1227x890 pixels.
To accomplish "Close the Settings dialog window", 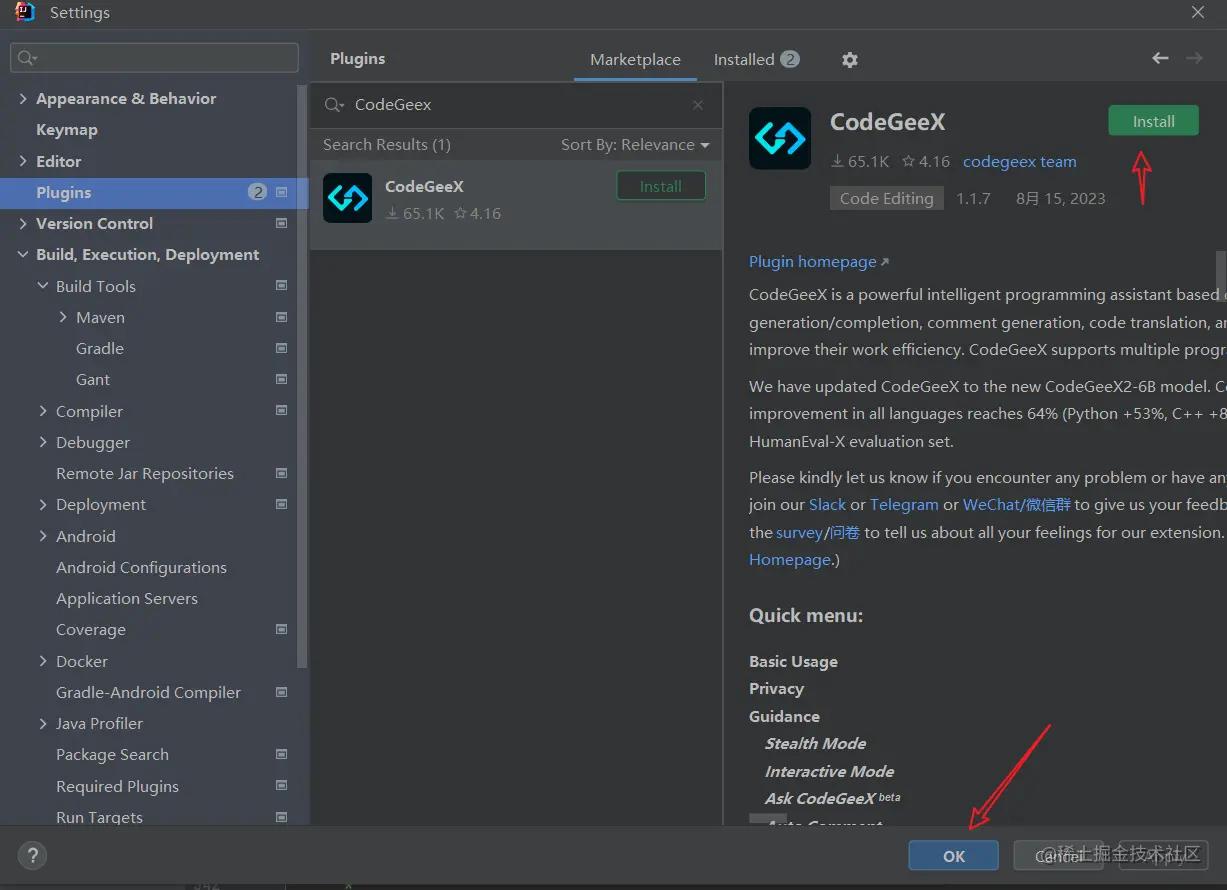I will [1198, 12].
